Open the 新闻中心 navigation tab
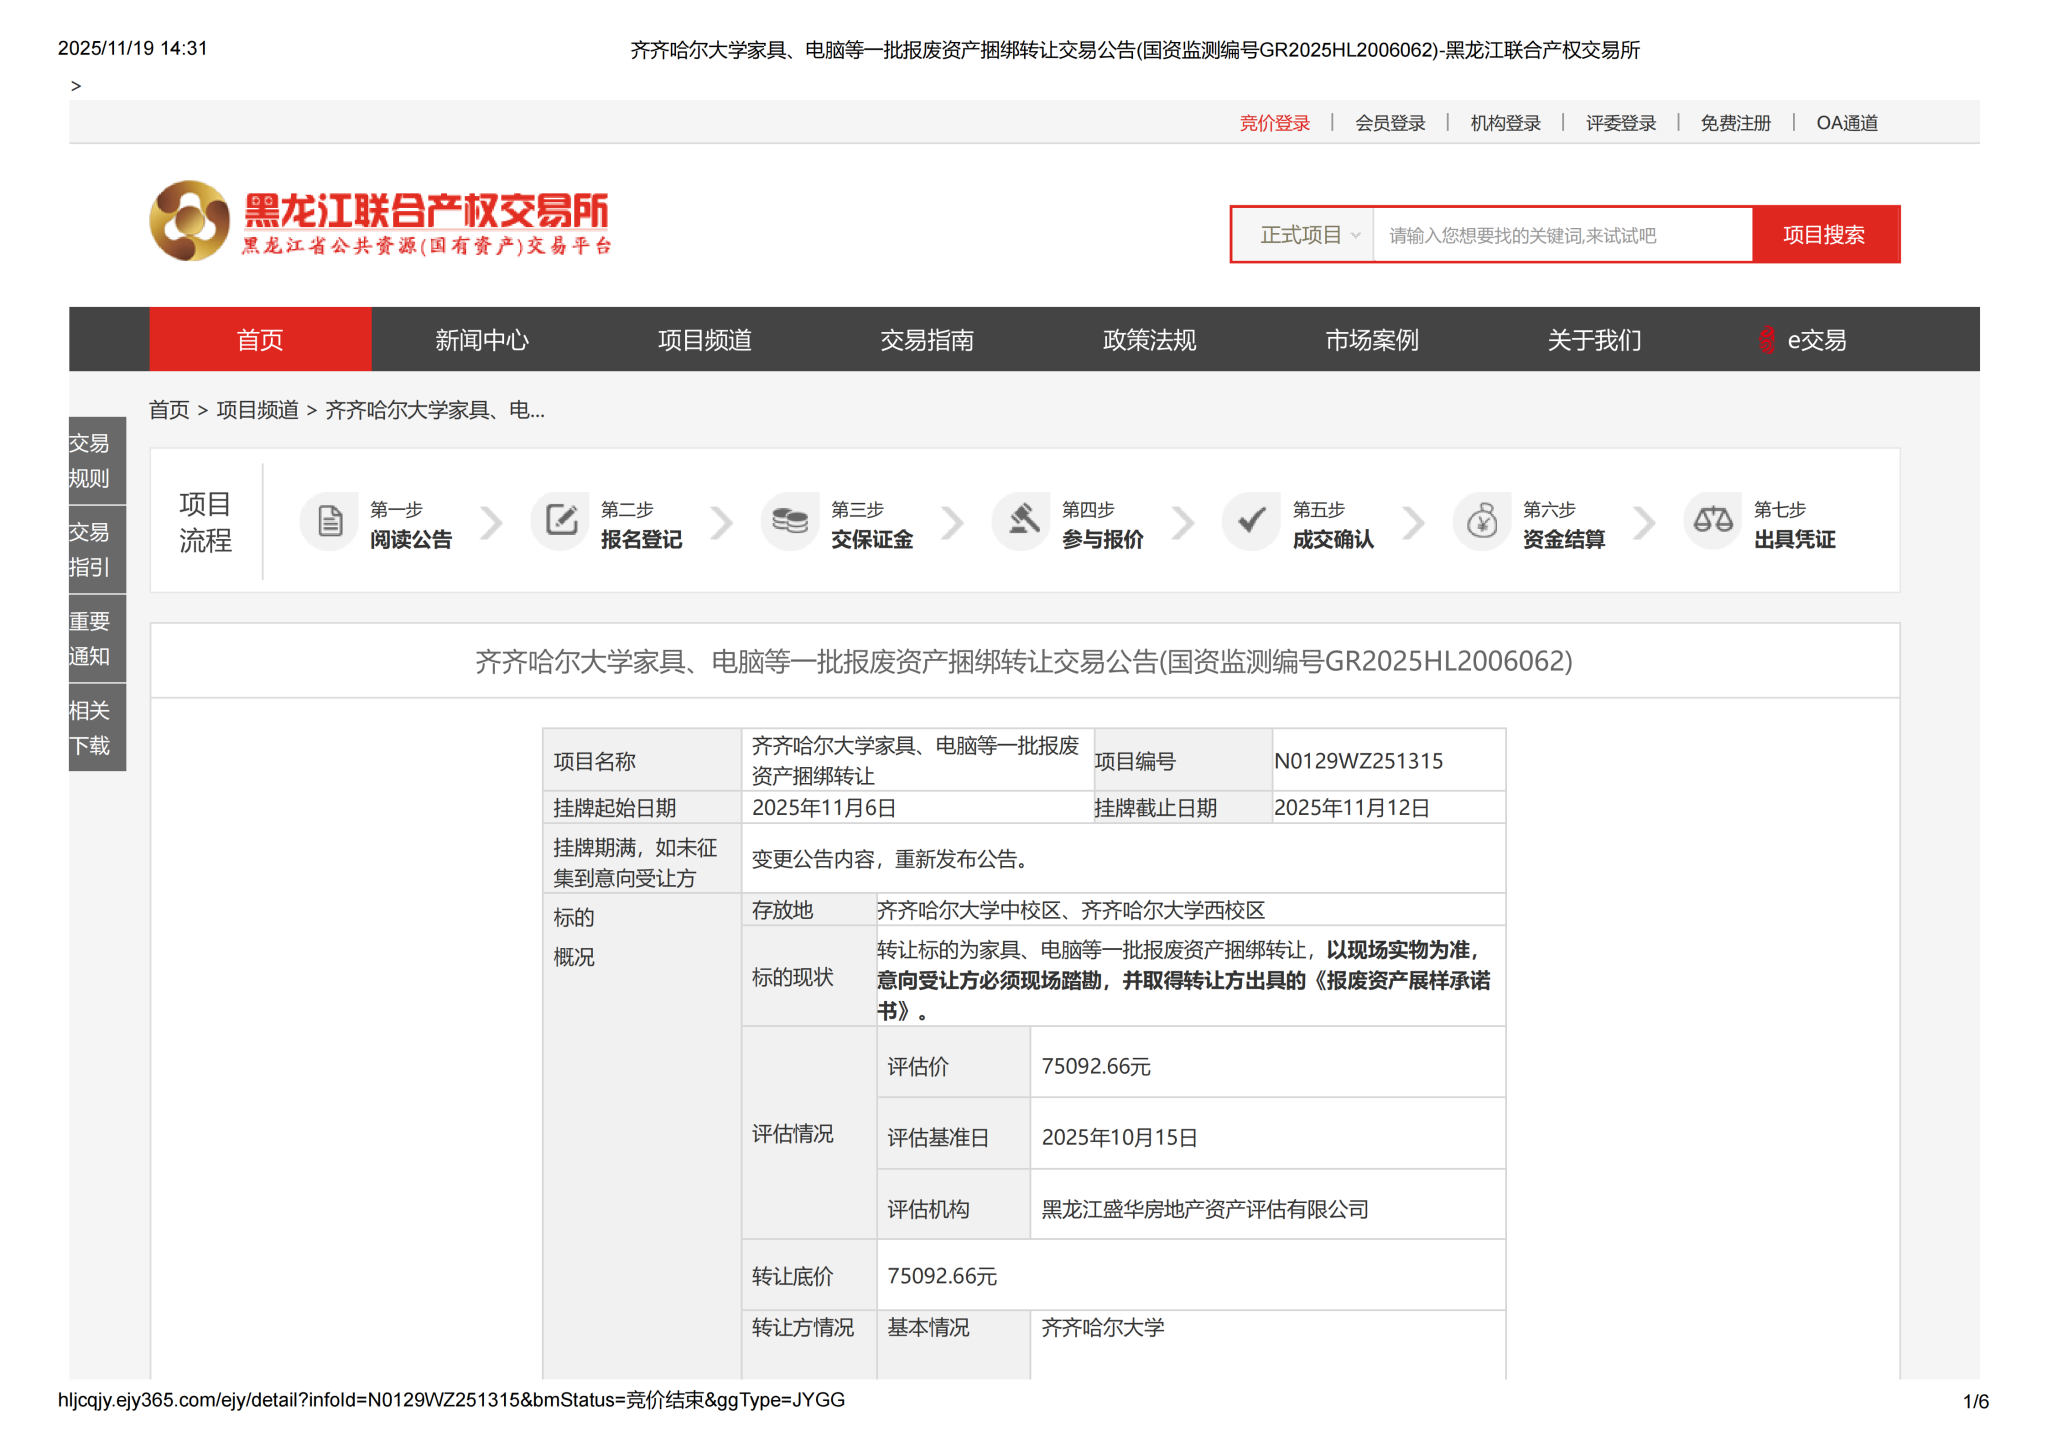 [x=482, y=340]
